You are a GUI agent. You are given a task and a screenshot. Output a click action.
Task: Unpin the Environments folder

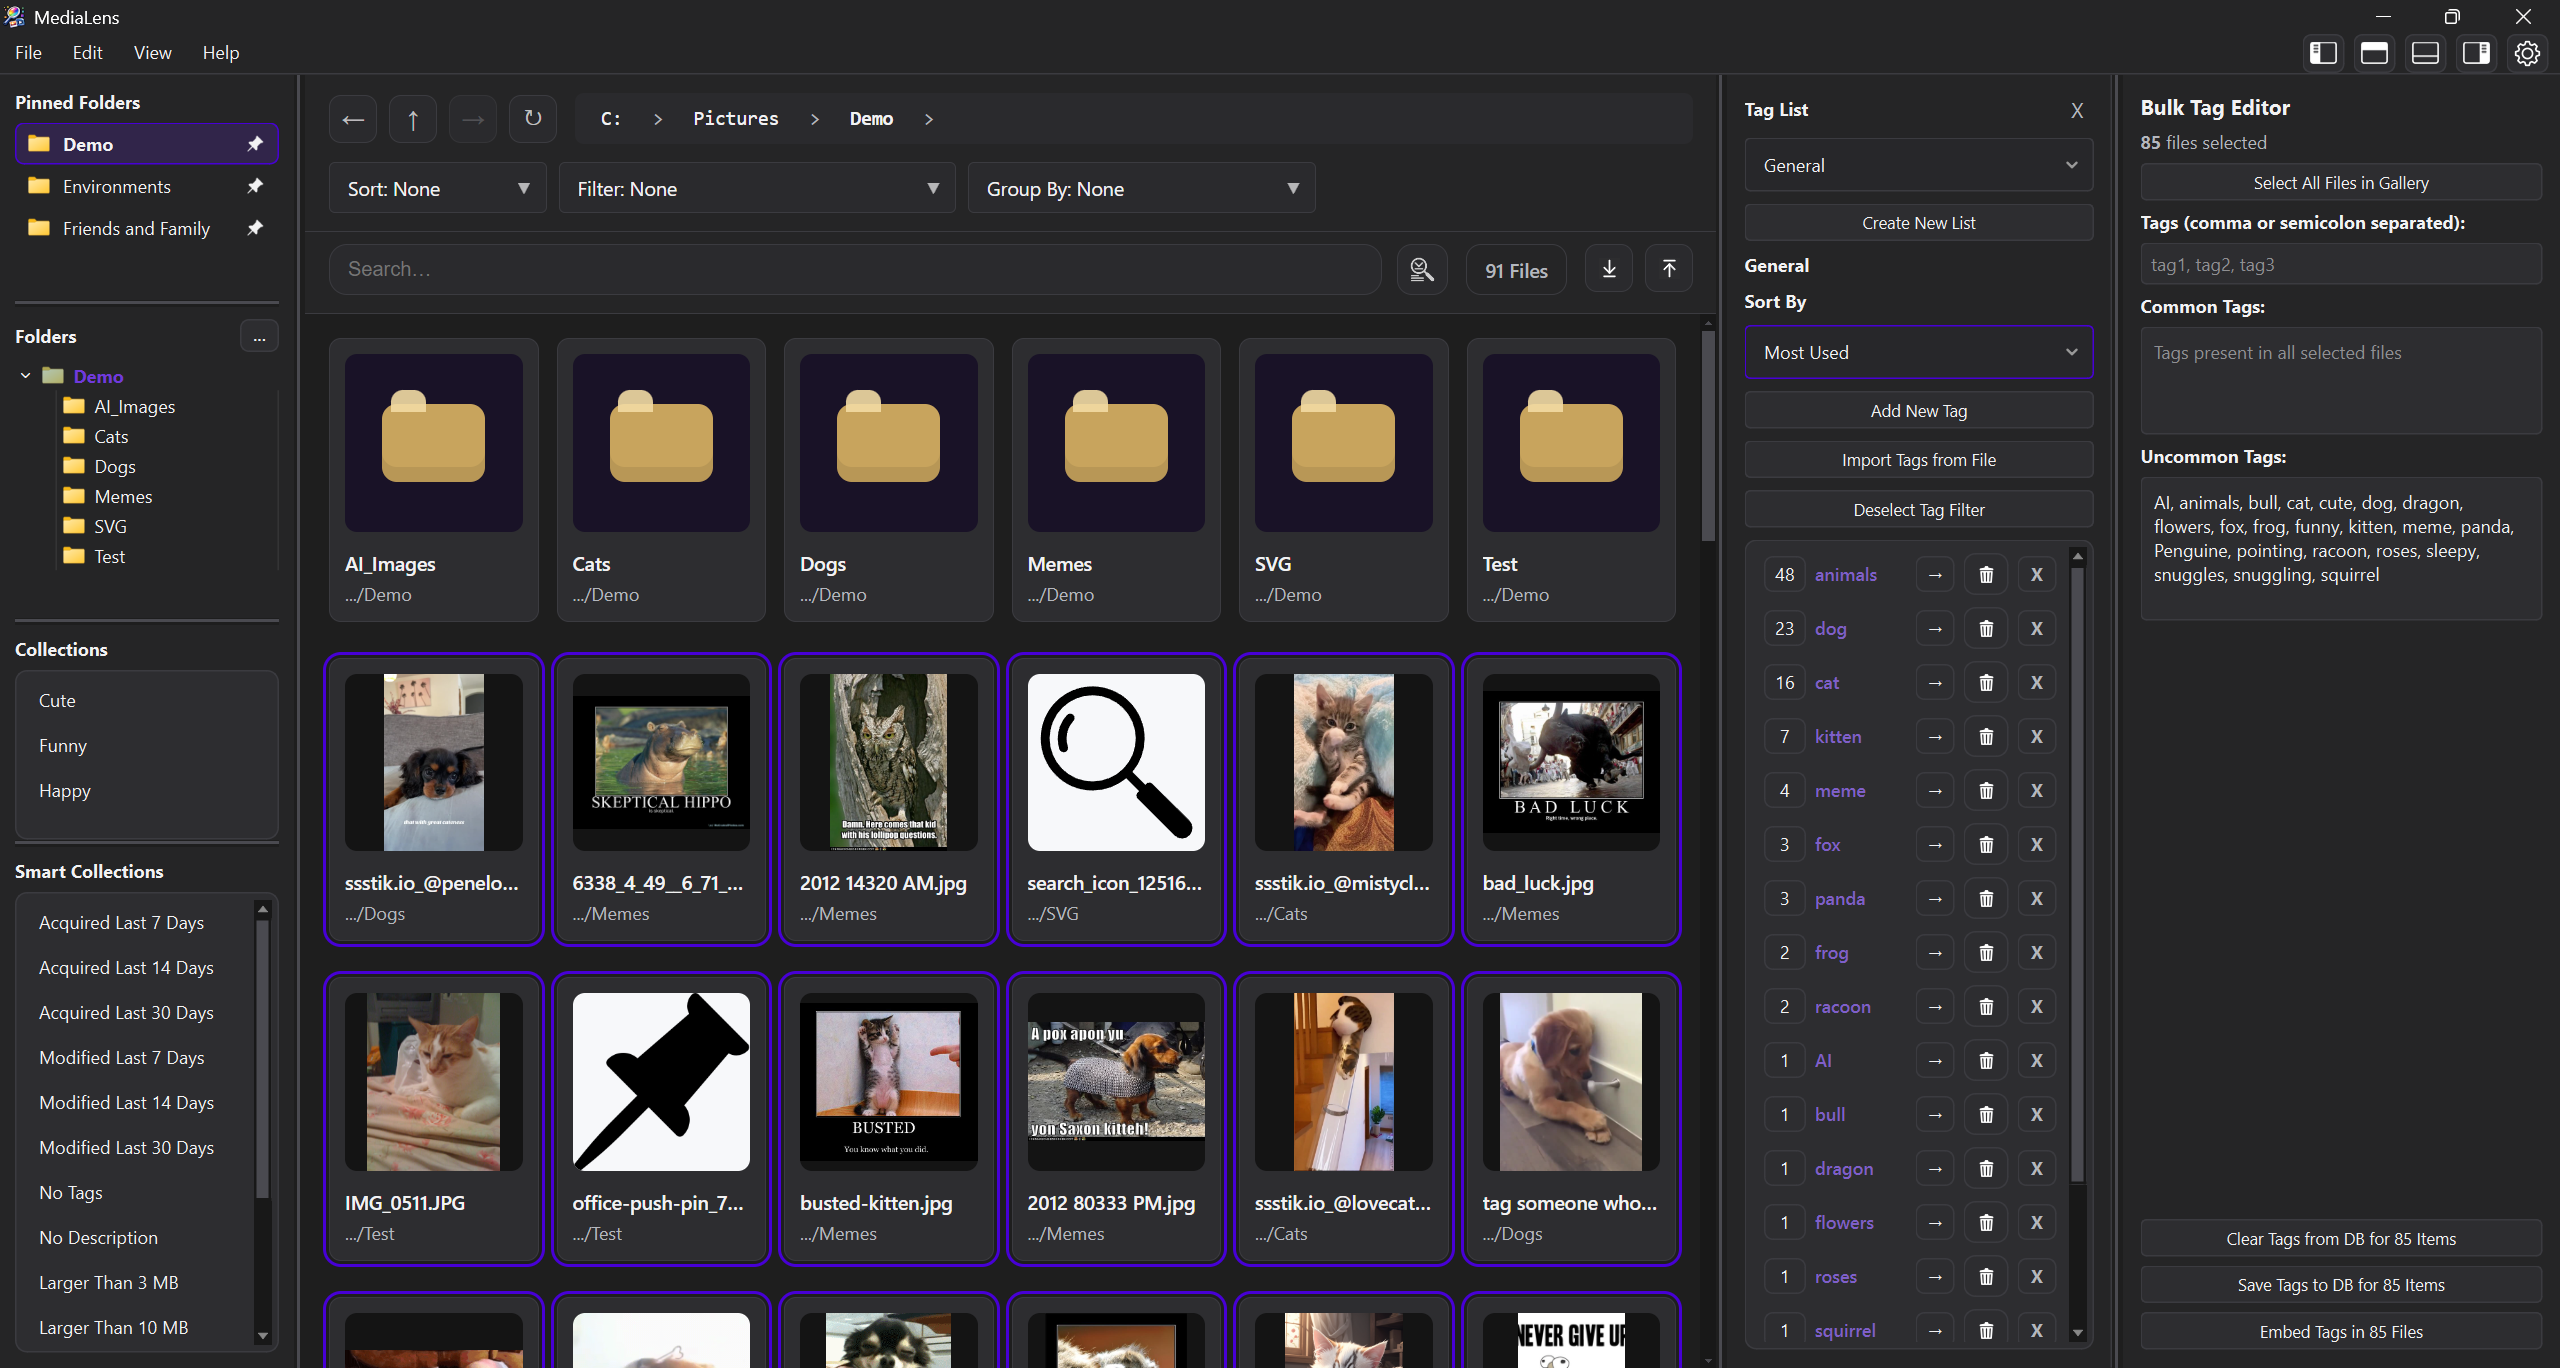[256, 186]
